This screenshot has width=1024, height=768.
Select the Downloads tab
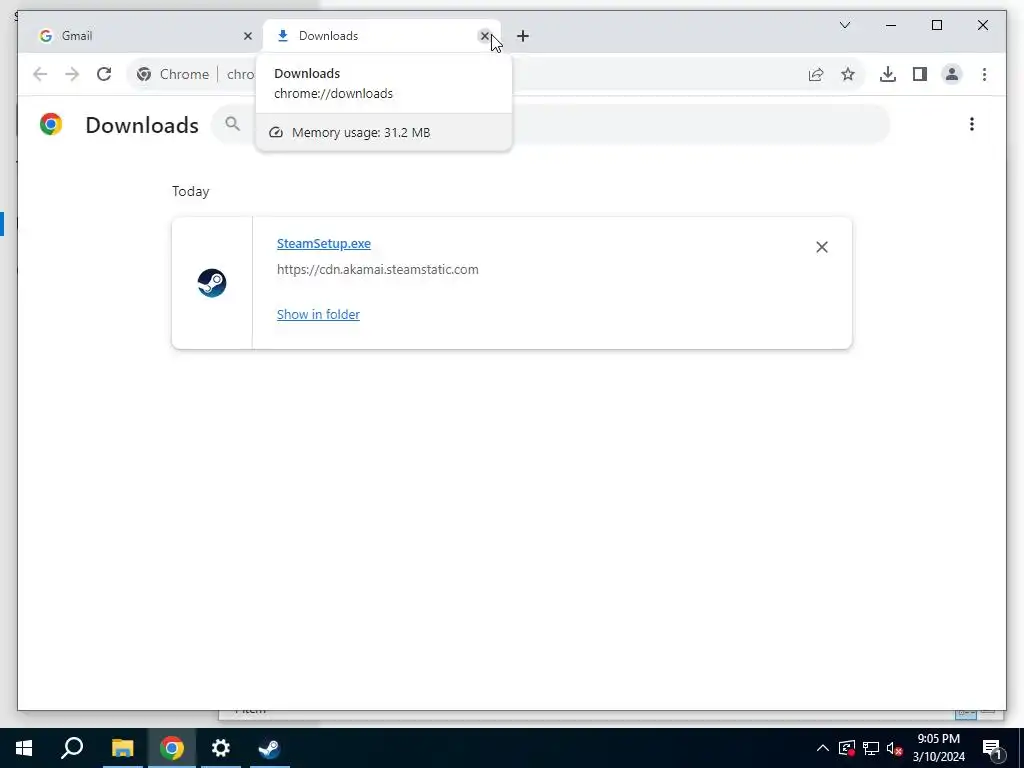point(382,36)
